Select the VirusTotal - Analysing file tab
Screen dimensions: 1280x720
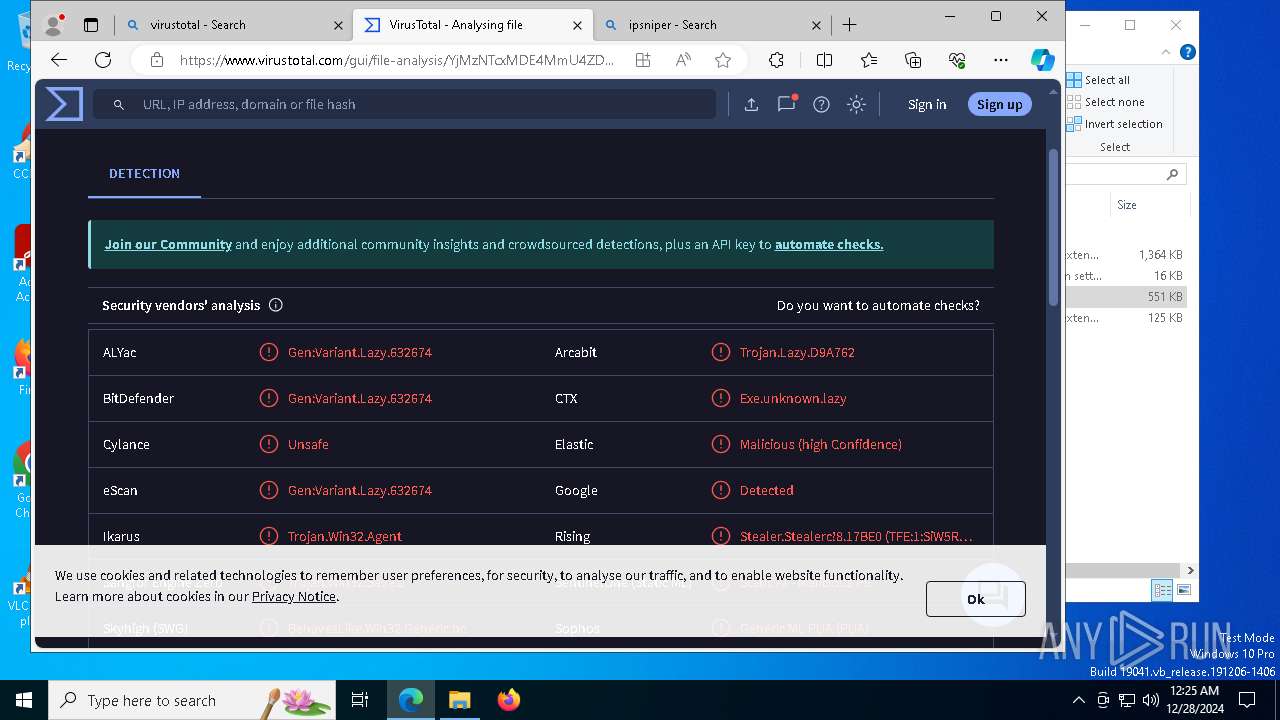[474, 25]
